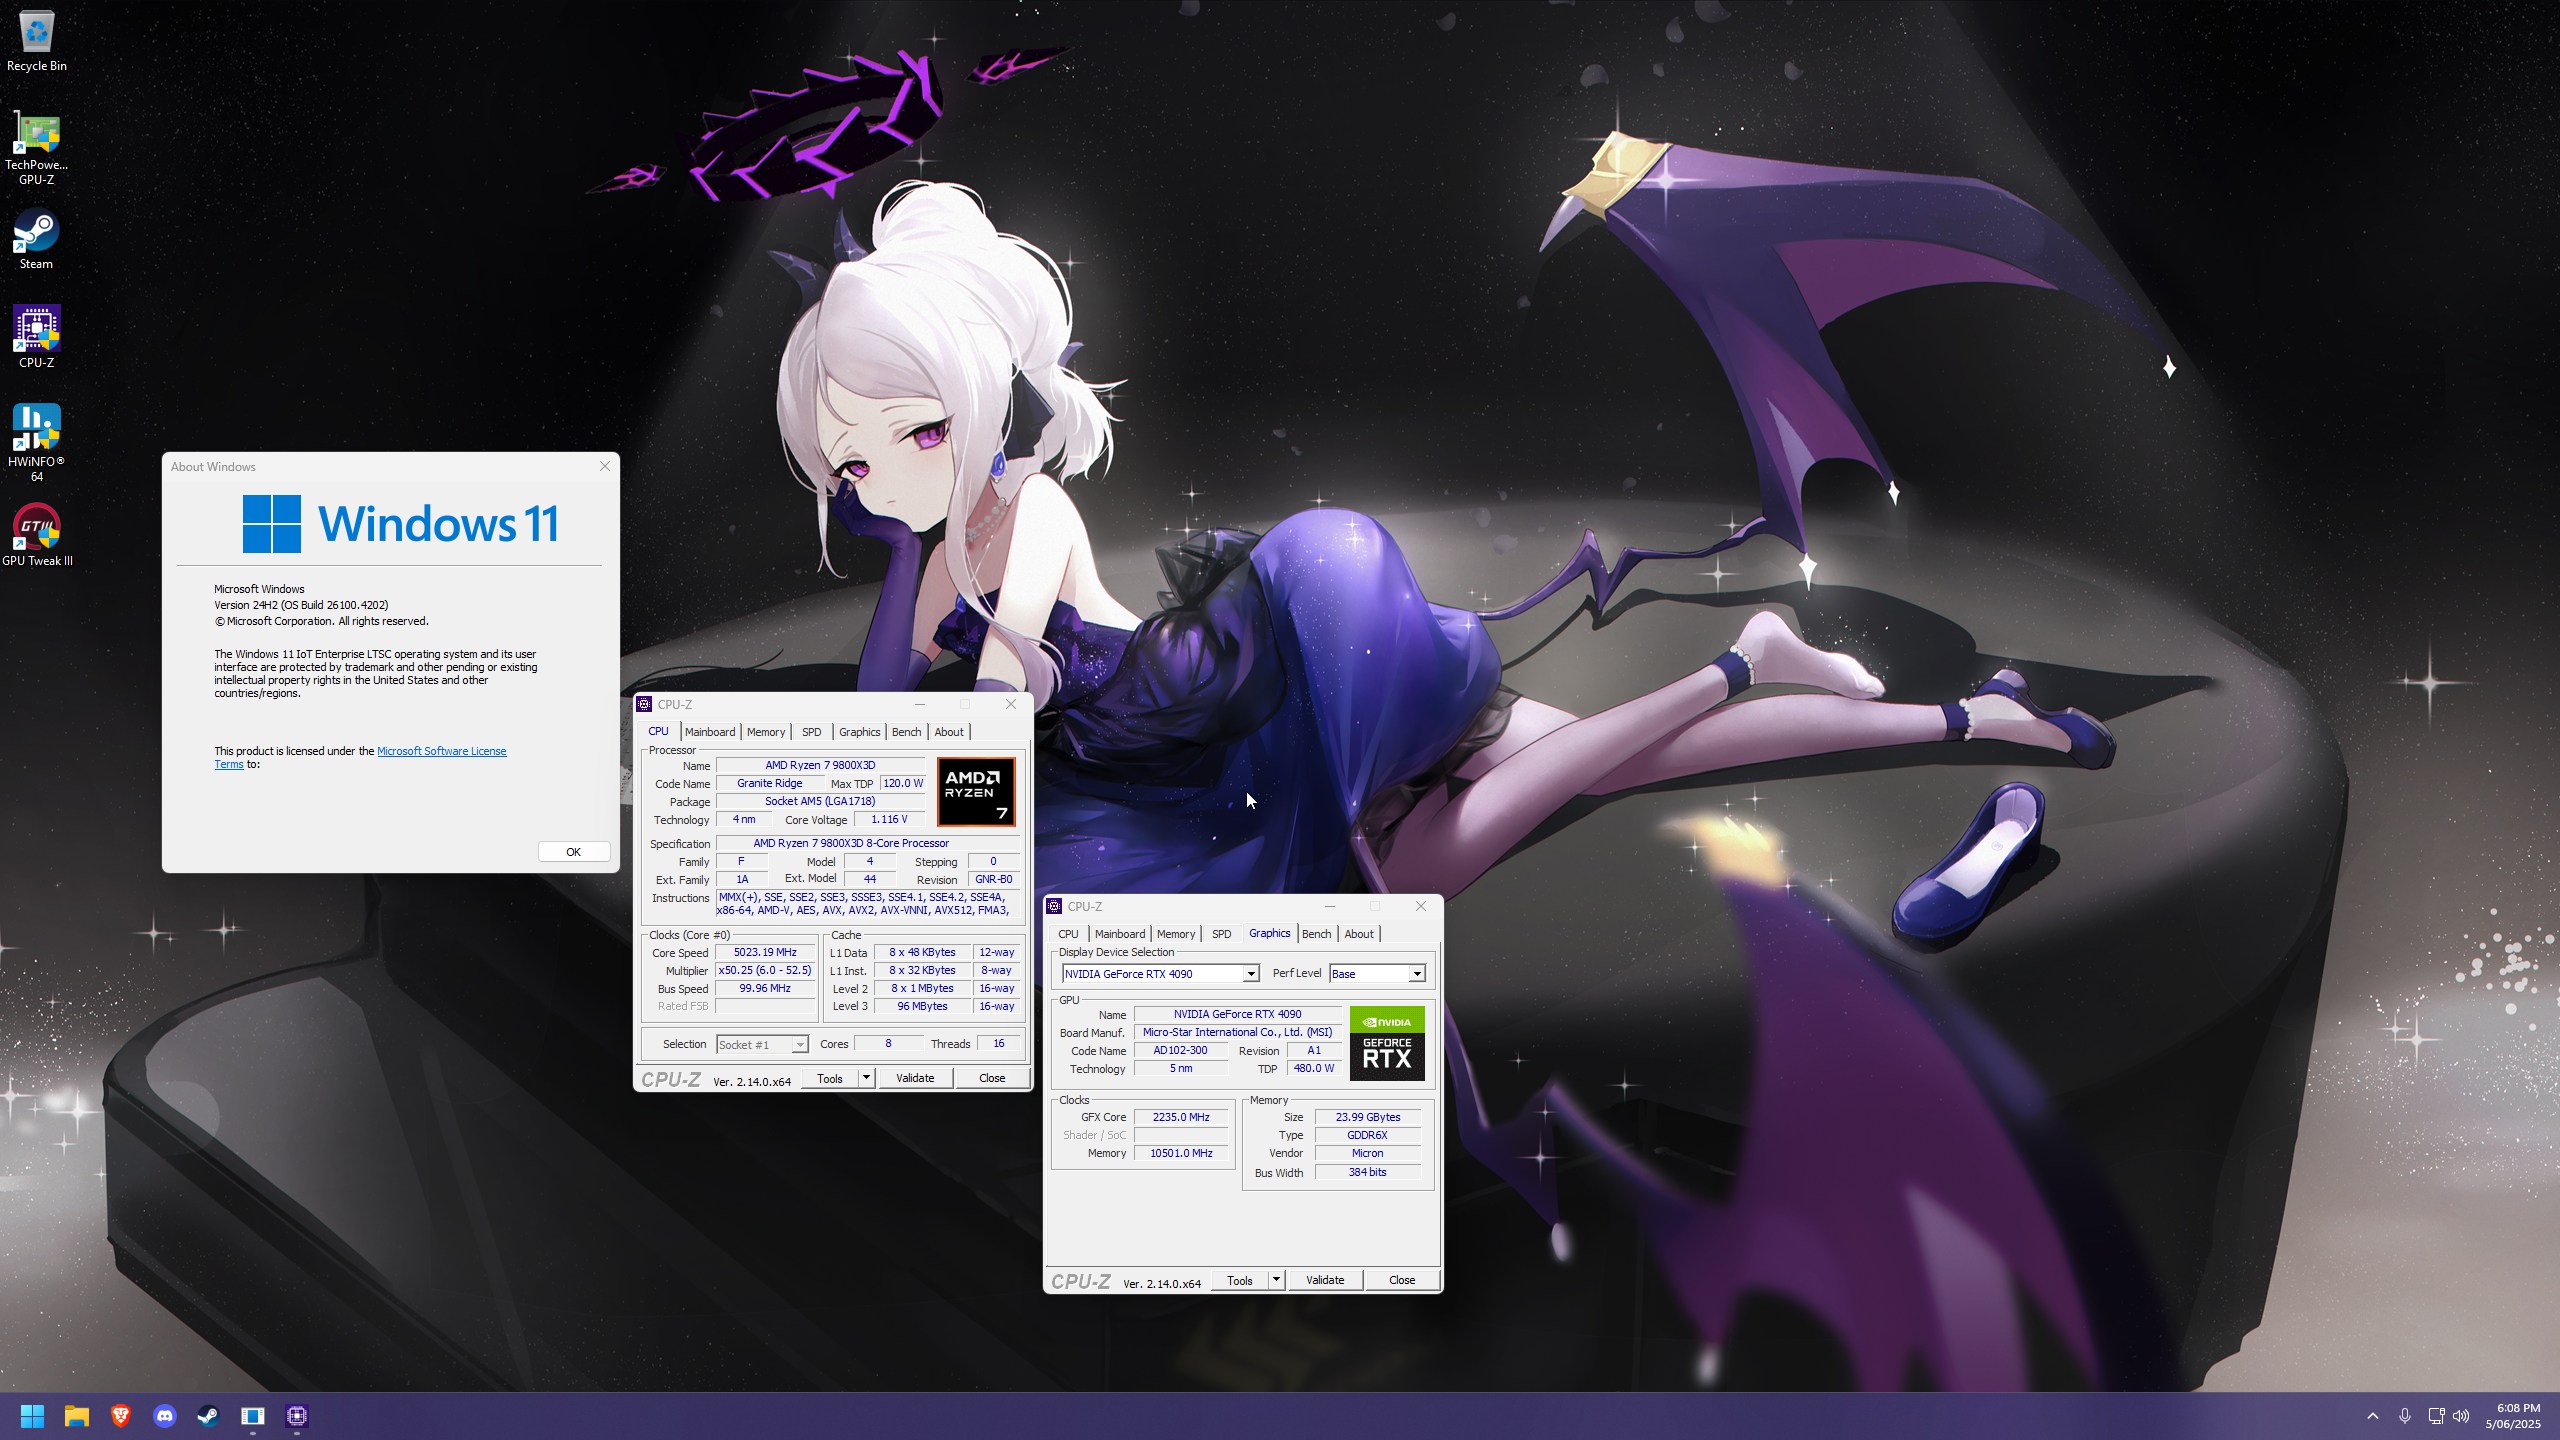This screenshot has height=1440, width=2560.
Task: Click the AMD Ryzen 7 9800X3D name field
Action: pos(820,766)
